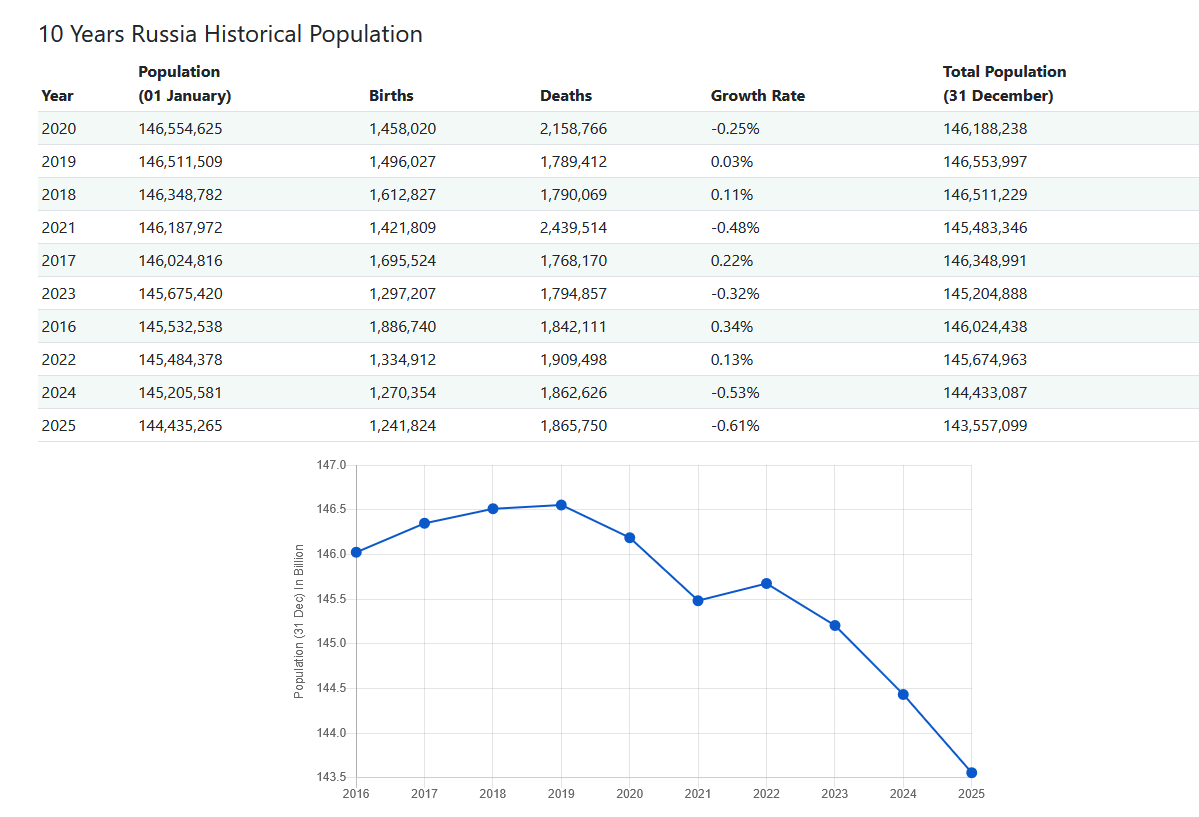Viewport: 1199px width, 817px height.
Task: Click population value 144,435,265
Action: 180,425
